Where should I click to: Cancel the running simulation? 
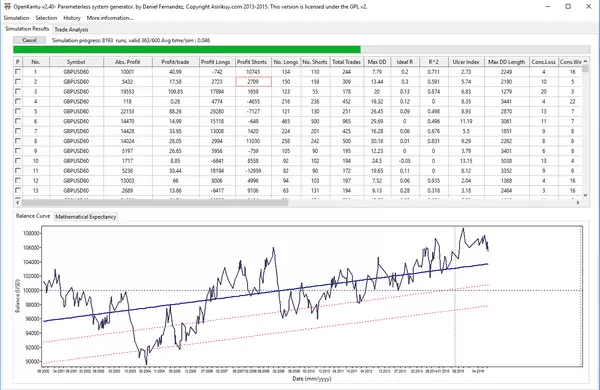click(x=29, y=40)
